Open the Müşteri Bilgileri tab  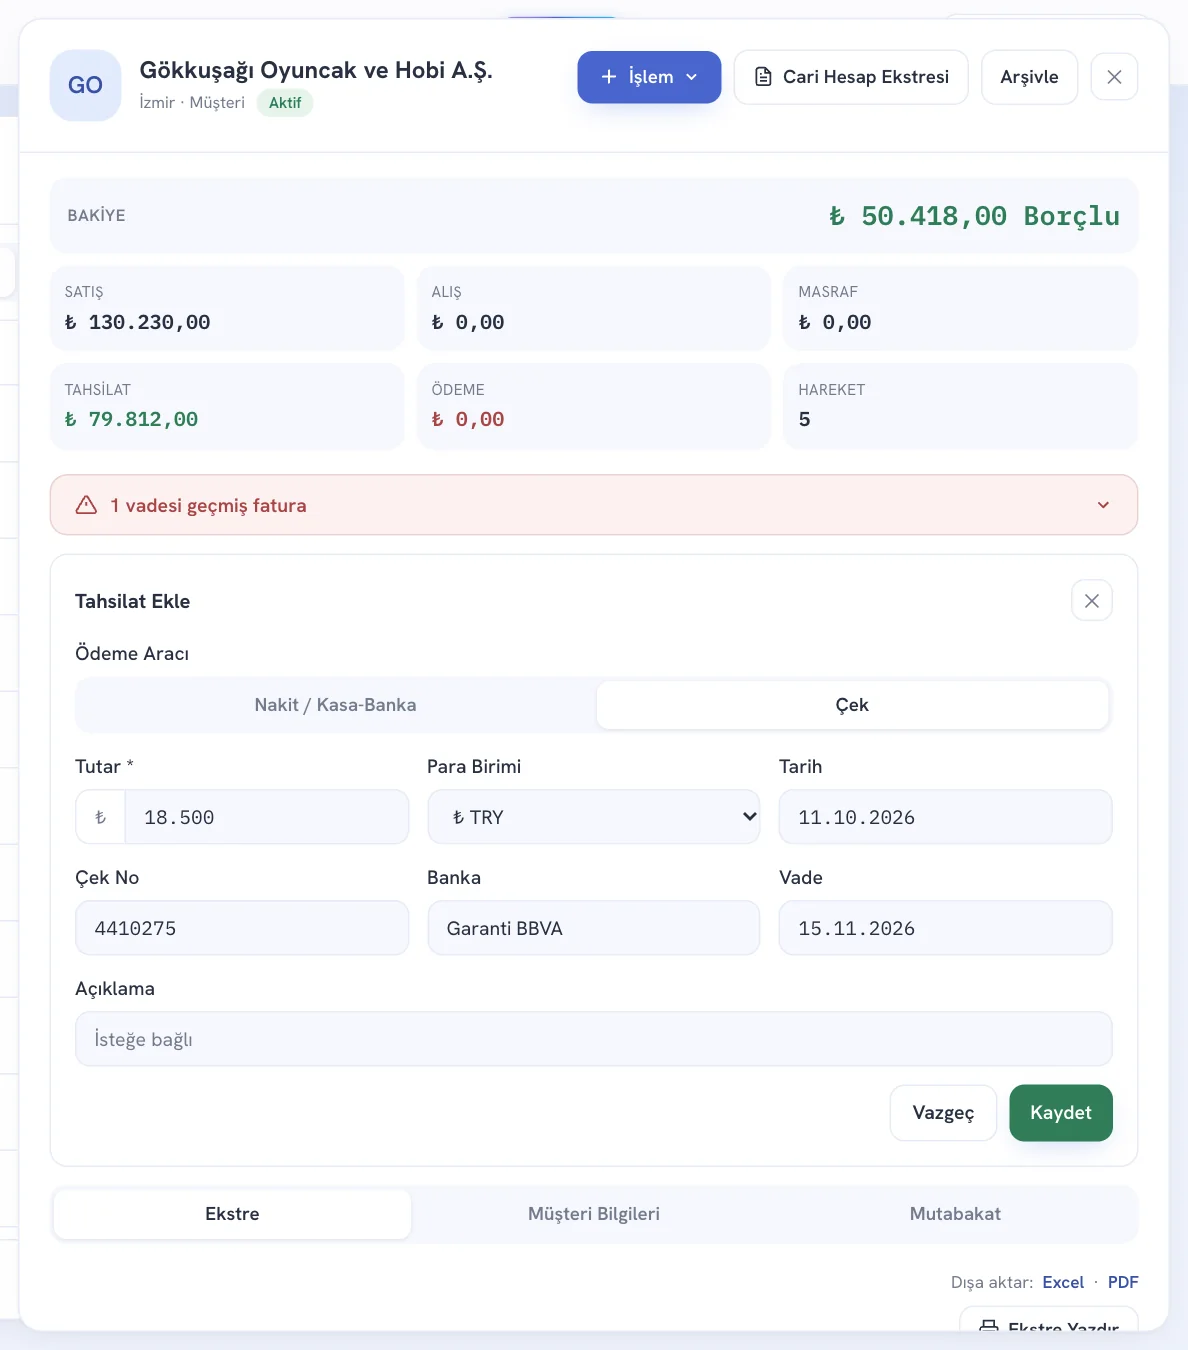(594, 1214)
